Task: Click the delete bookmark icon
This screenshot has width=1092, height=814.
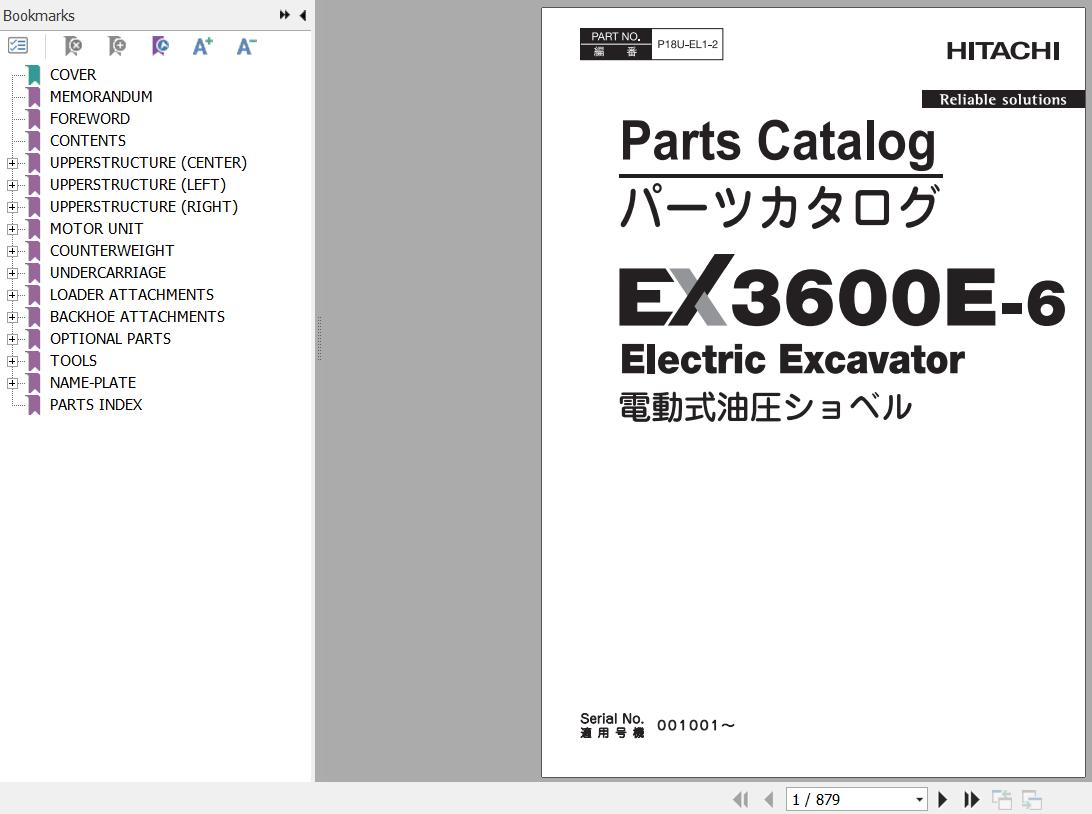Action: pos(72,46)
